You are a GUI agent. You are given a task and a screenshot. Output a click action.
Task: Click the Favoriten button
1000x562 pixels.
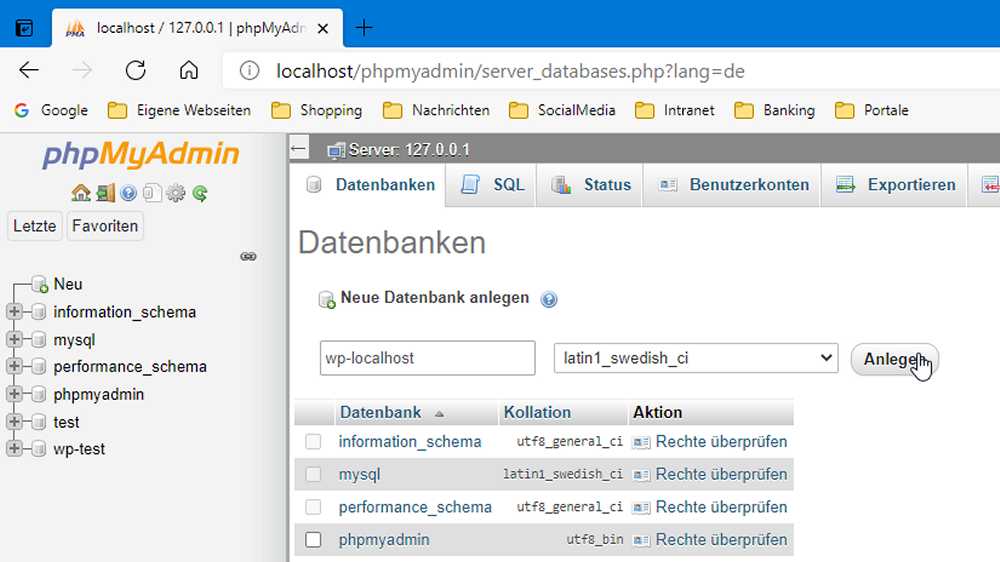tap(105, 226)
